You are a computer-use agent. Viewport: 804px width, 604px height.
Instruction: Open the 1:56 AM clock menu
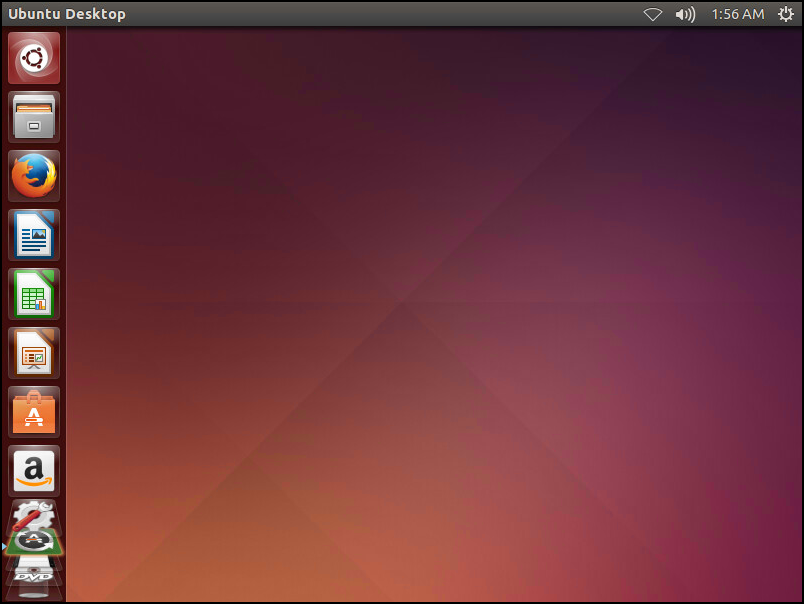tap(738, 14)
